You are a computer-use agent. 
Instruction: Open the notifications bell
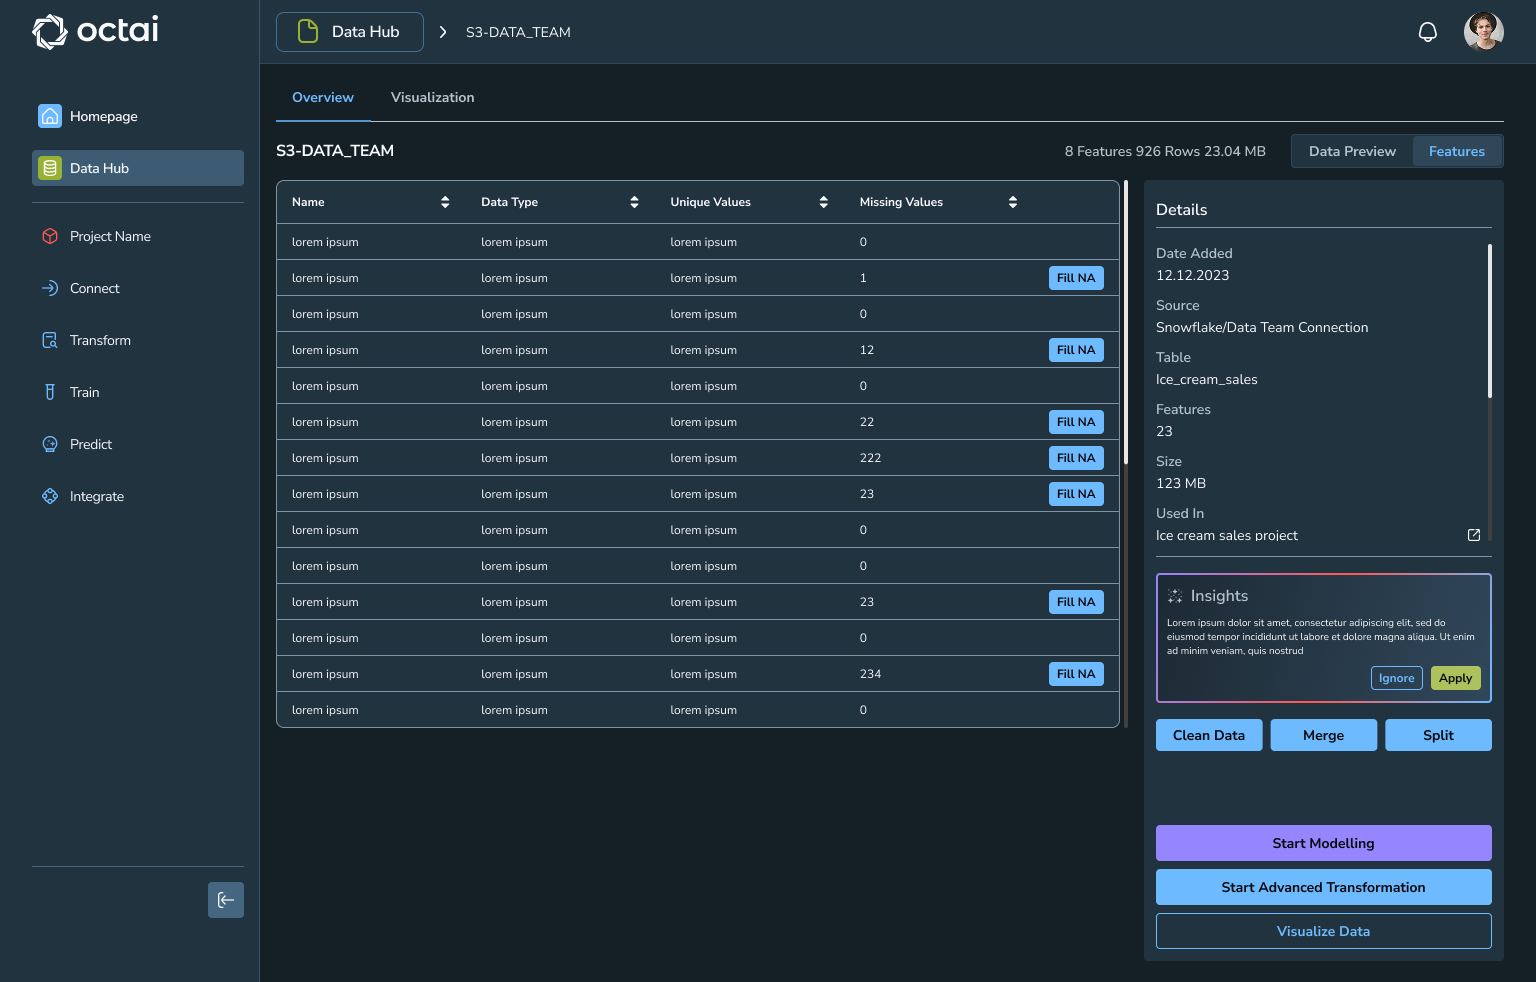(x=1428, y=32)
